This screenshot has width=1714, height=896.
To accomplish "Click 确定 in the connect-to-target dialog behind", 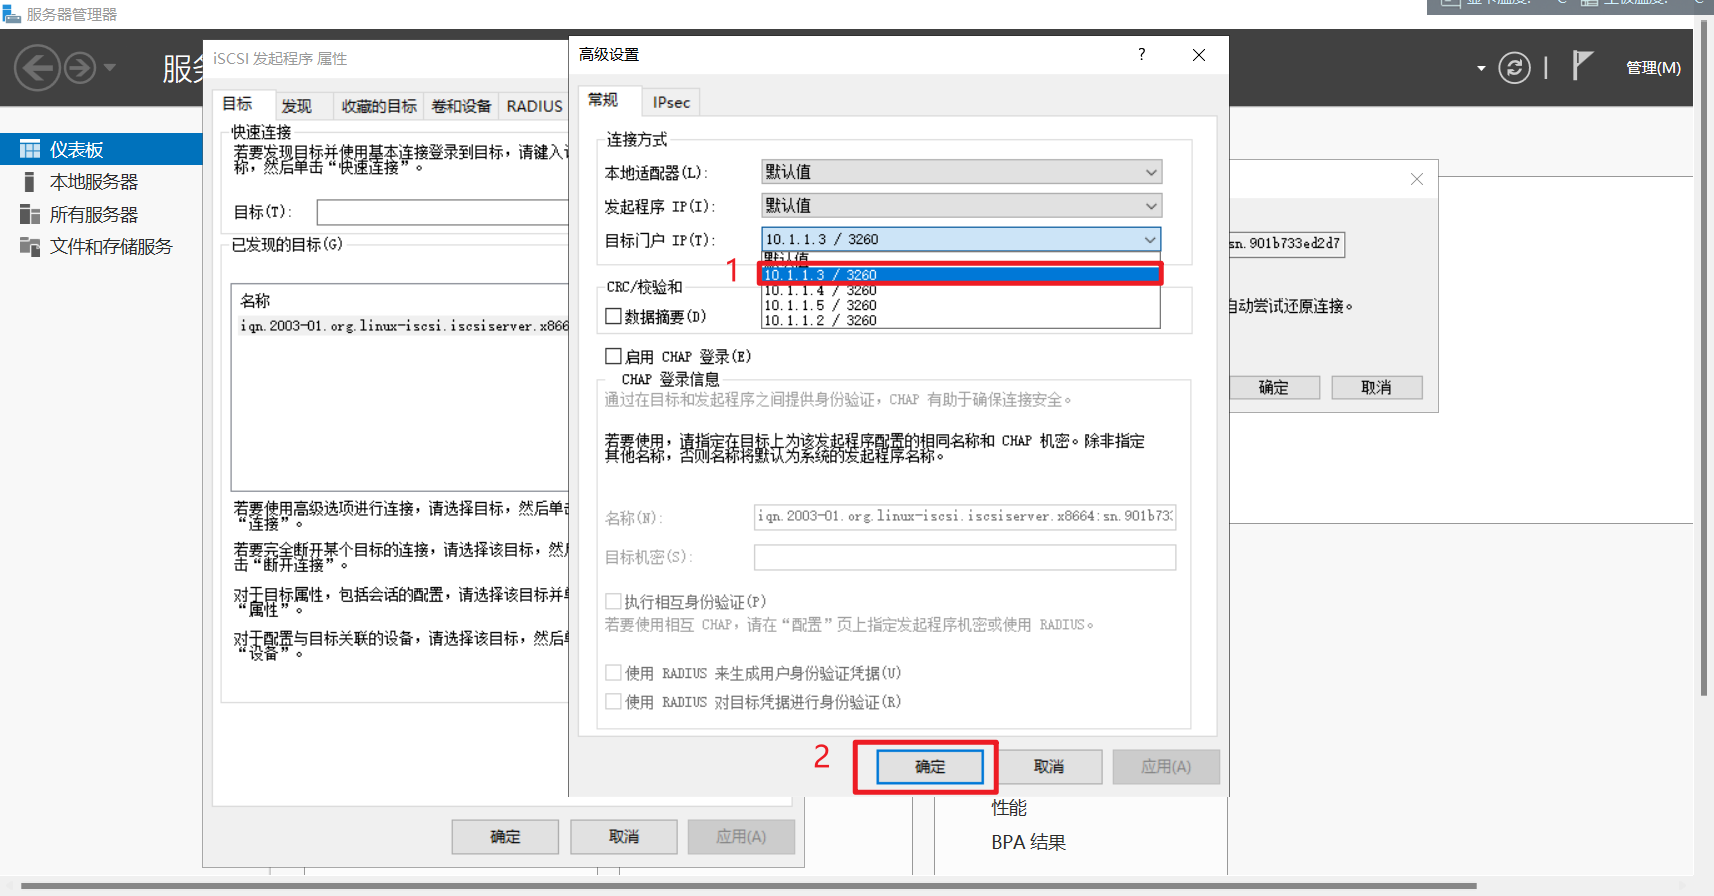I will click(1273, 388).
